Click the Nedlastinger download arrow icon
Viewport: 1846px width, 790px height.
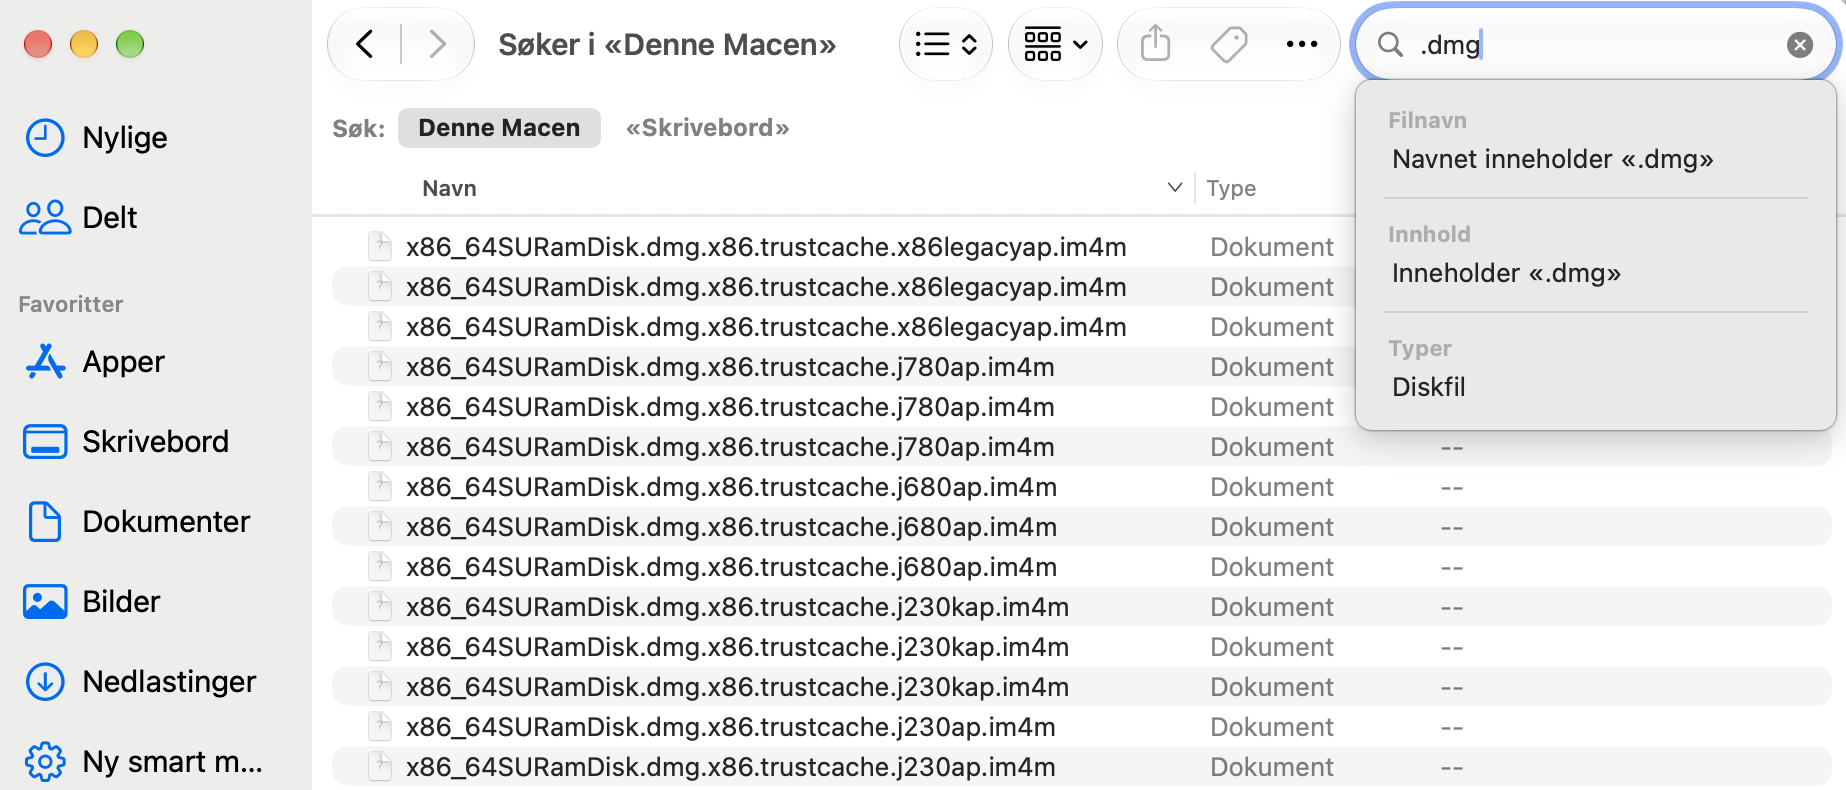(45, 682)
